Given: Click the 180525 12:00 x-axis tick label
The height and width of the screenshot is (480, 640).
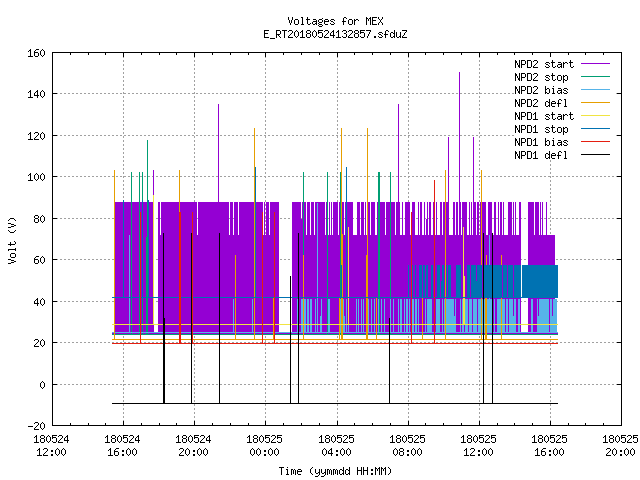Looking at the screenshot, I should (x=478, y=446).
